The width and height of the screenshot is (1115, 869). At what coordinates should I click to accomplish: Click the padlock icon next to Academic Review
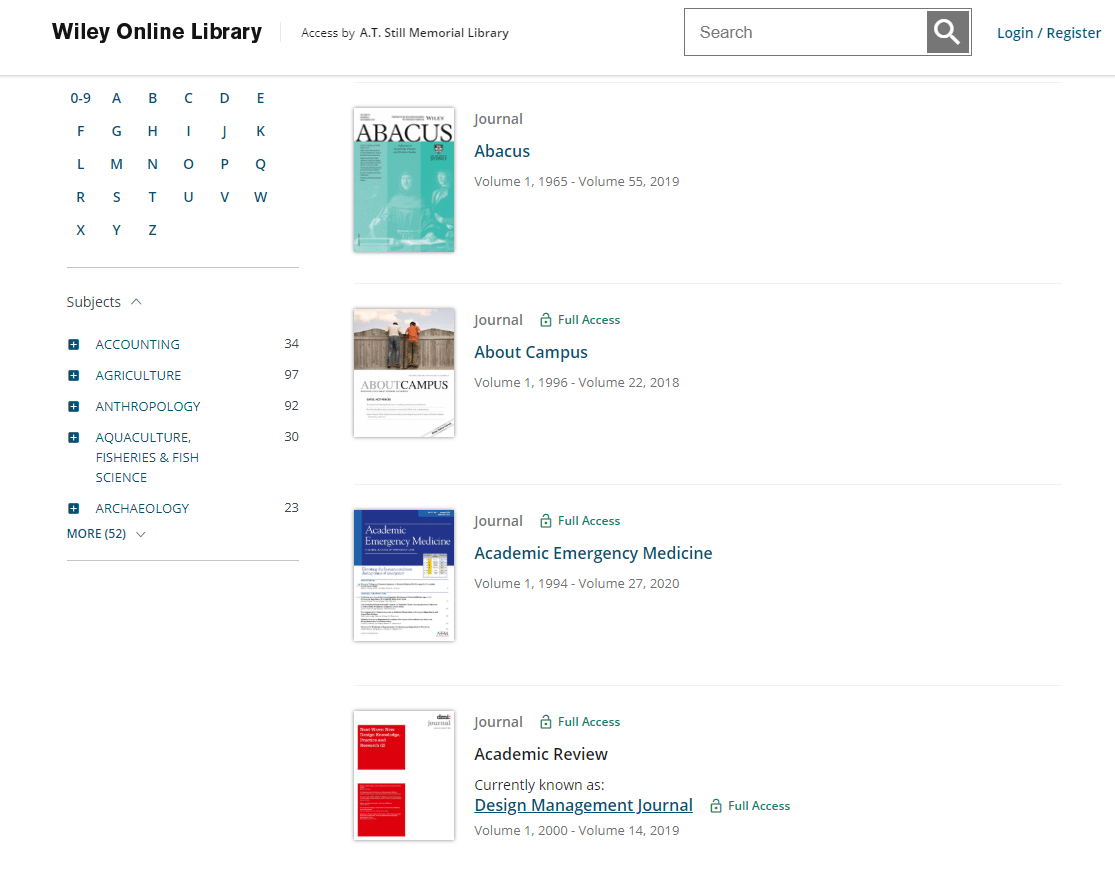546,721
